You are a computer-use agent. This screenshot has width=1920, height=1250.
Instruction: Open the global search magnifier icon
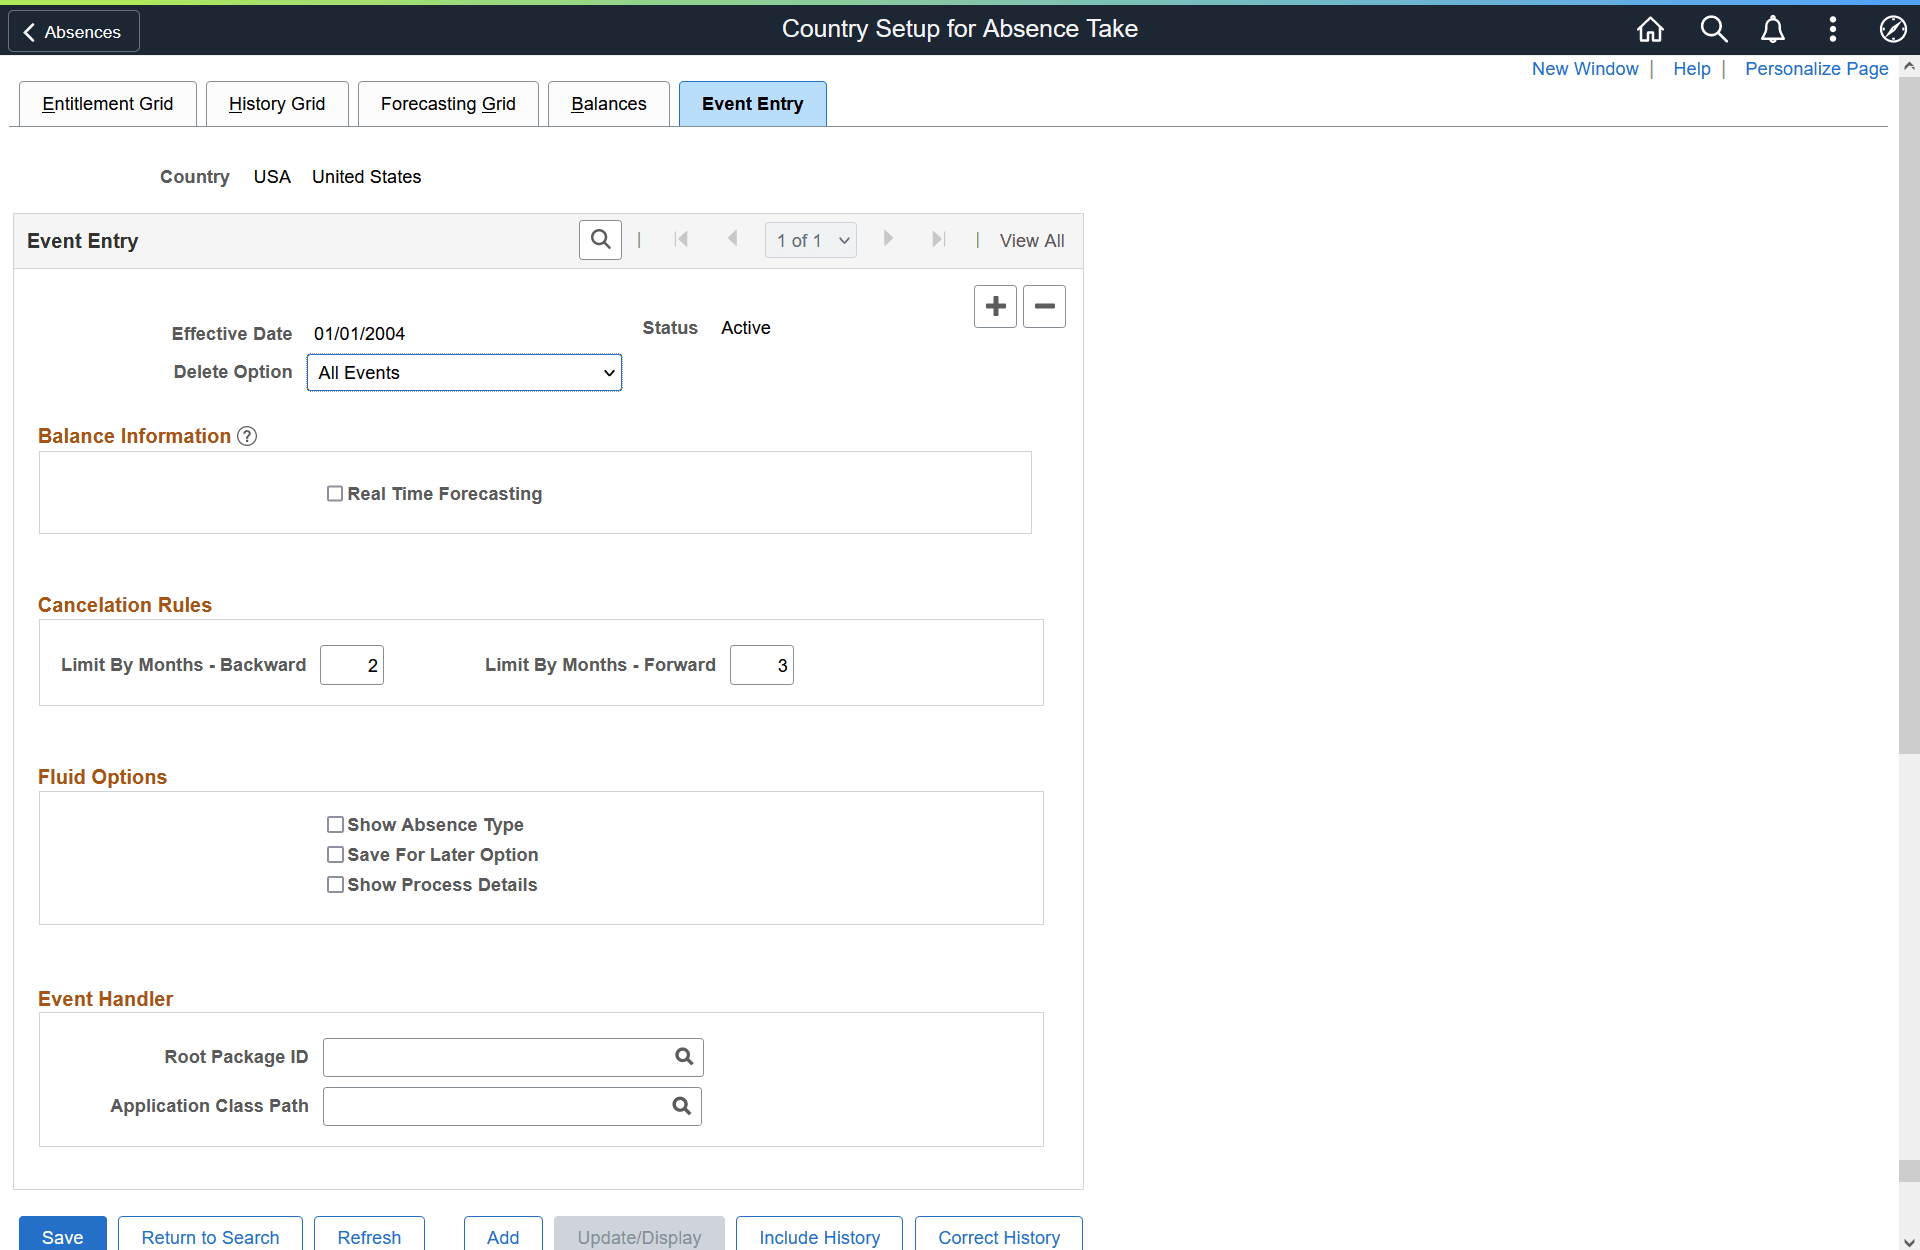[1713, 30]
